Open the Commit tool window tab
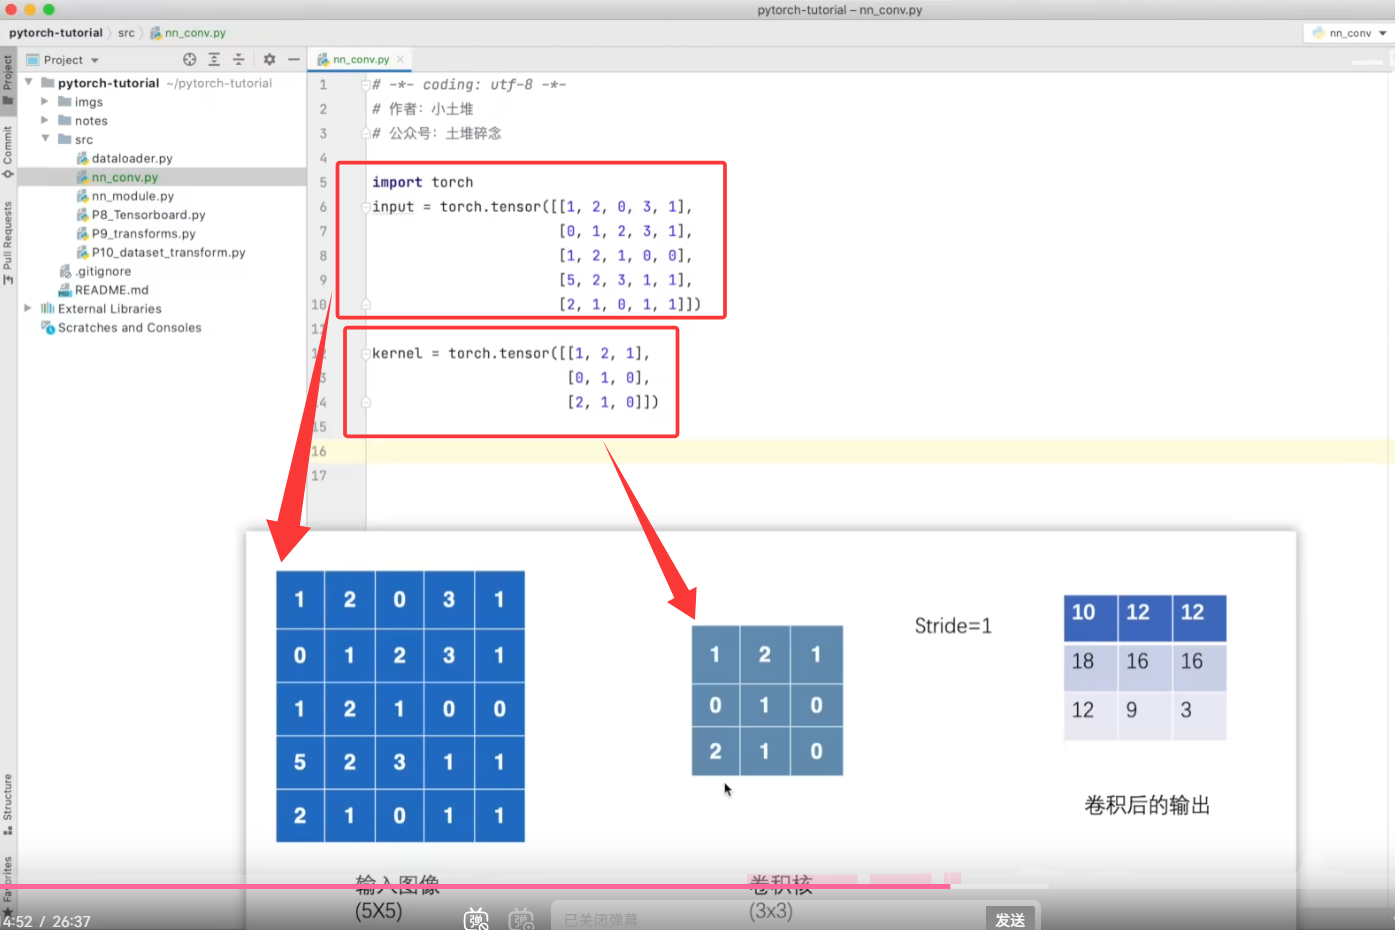Image resolution: width=1395 pixels, height=930 pixels. pyautogui.click(x=8, y=150)
